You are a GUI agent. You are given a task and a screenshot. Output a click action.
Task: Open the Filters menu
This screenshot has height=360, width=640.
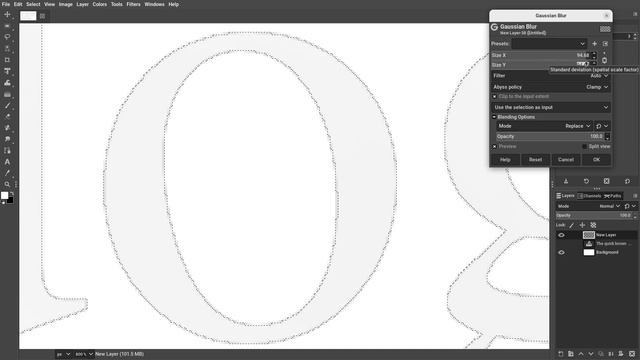(133, 4)
